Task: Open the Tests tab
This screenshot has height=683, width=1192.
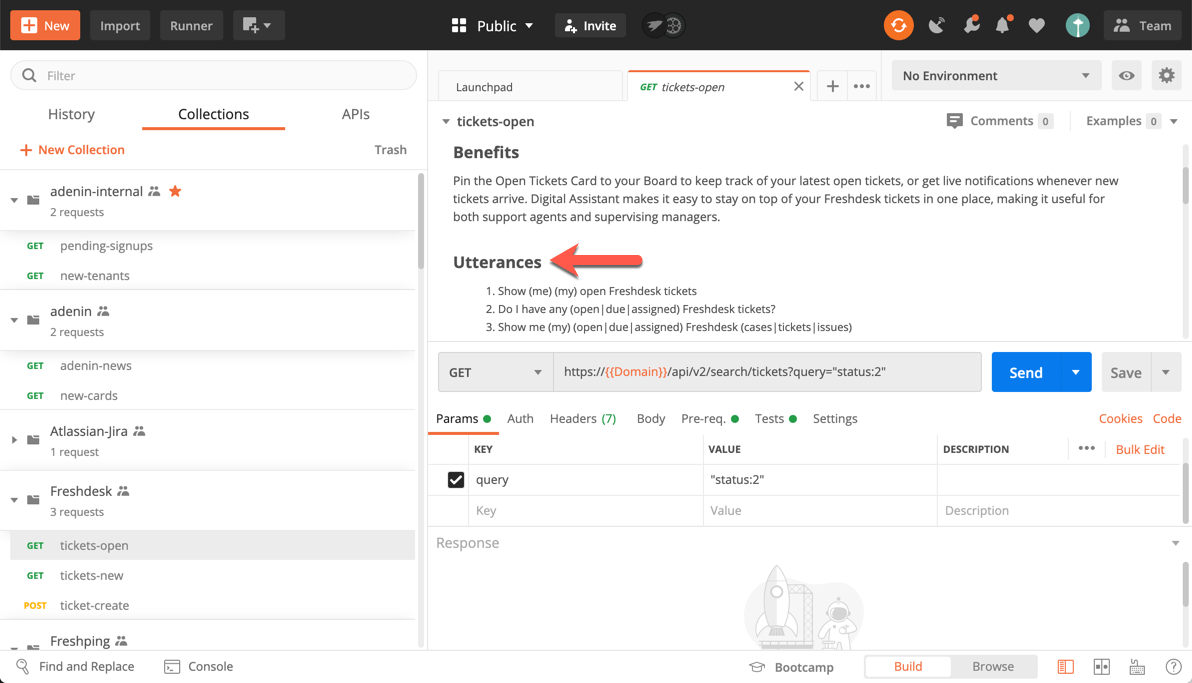Action: click(775, 418)
